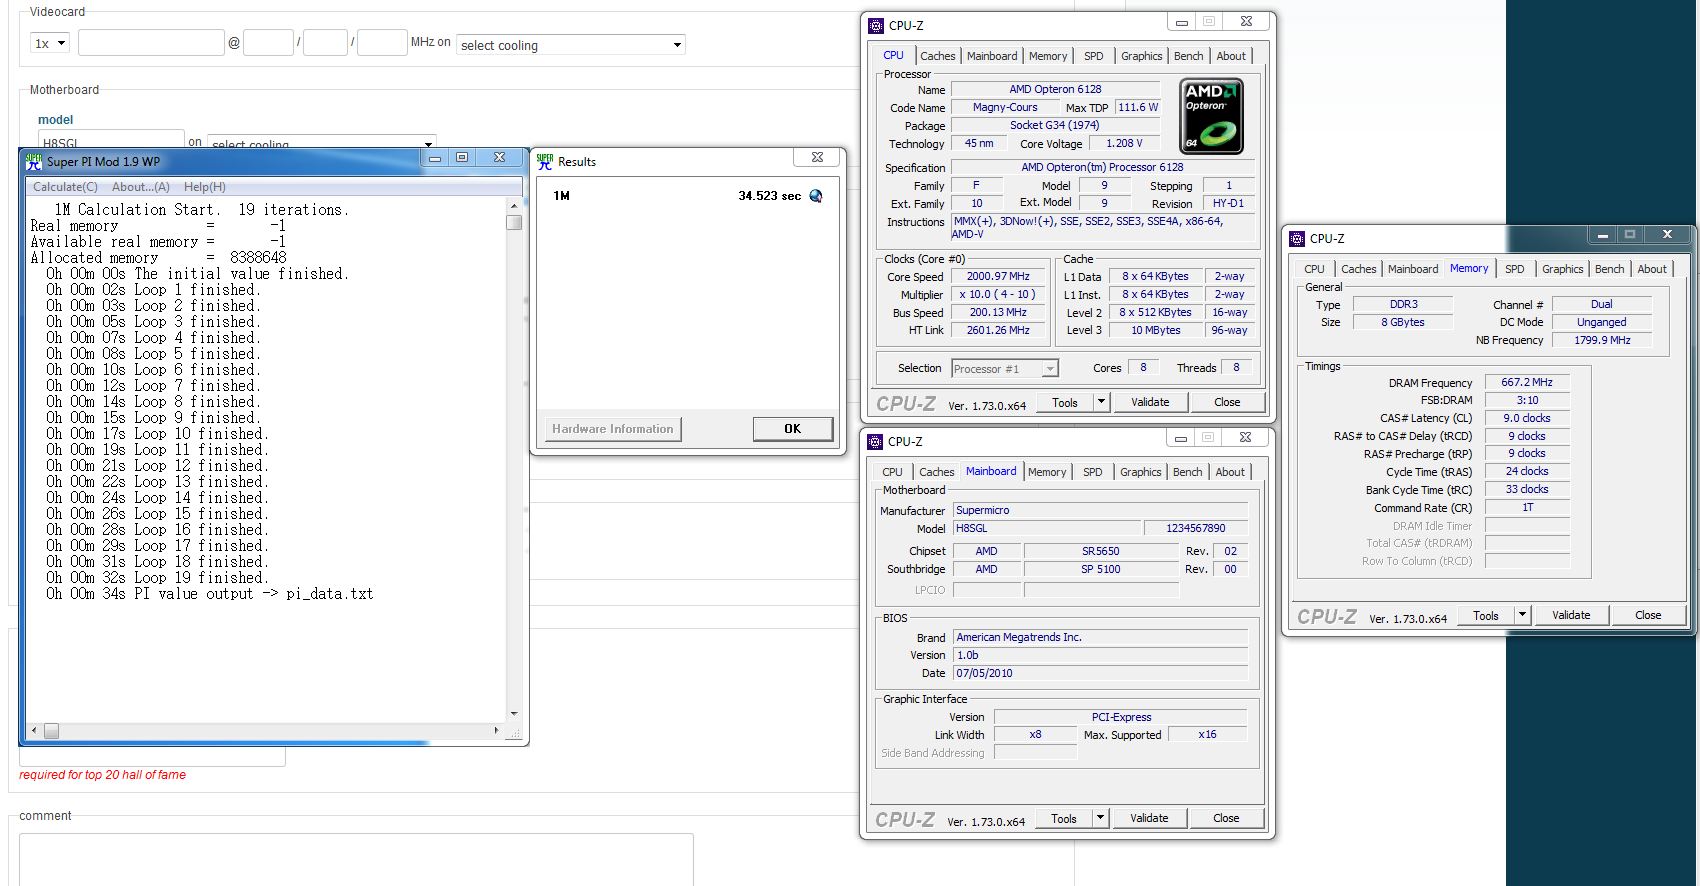Click the globe icon next to 34.523 sec
This screenshot has height=886, width=1700.
pyautogui.click(x=816, y=196)
